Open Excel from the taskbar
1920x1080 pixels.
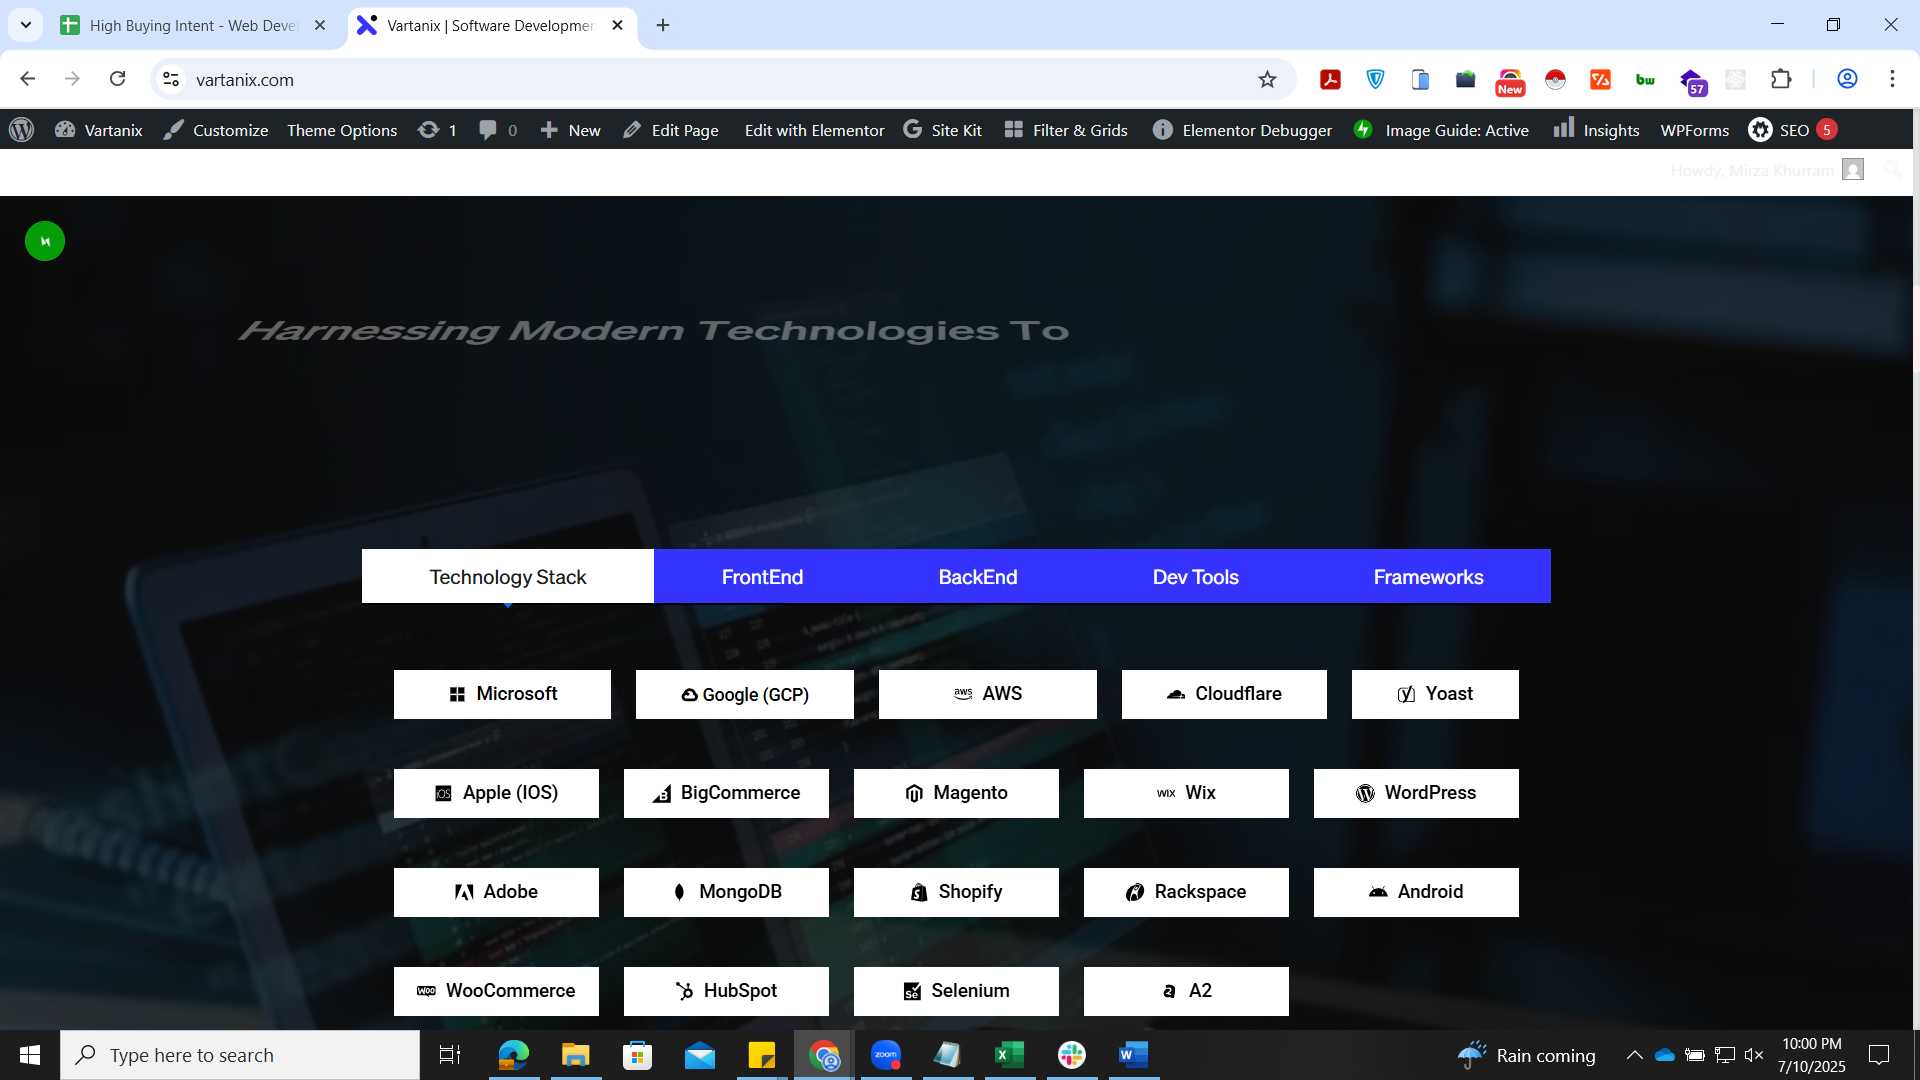[x=1009, y=1055]
